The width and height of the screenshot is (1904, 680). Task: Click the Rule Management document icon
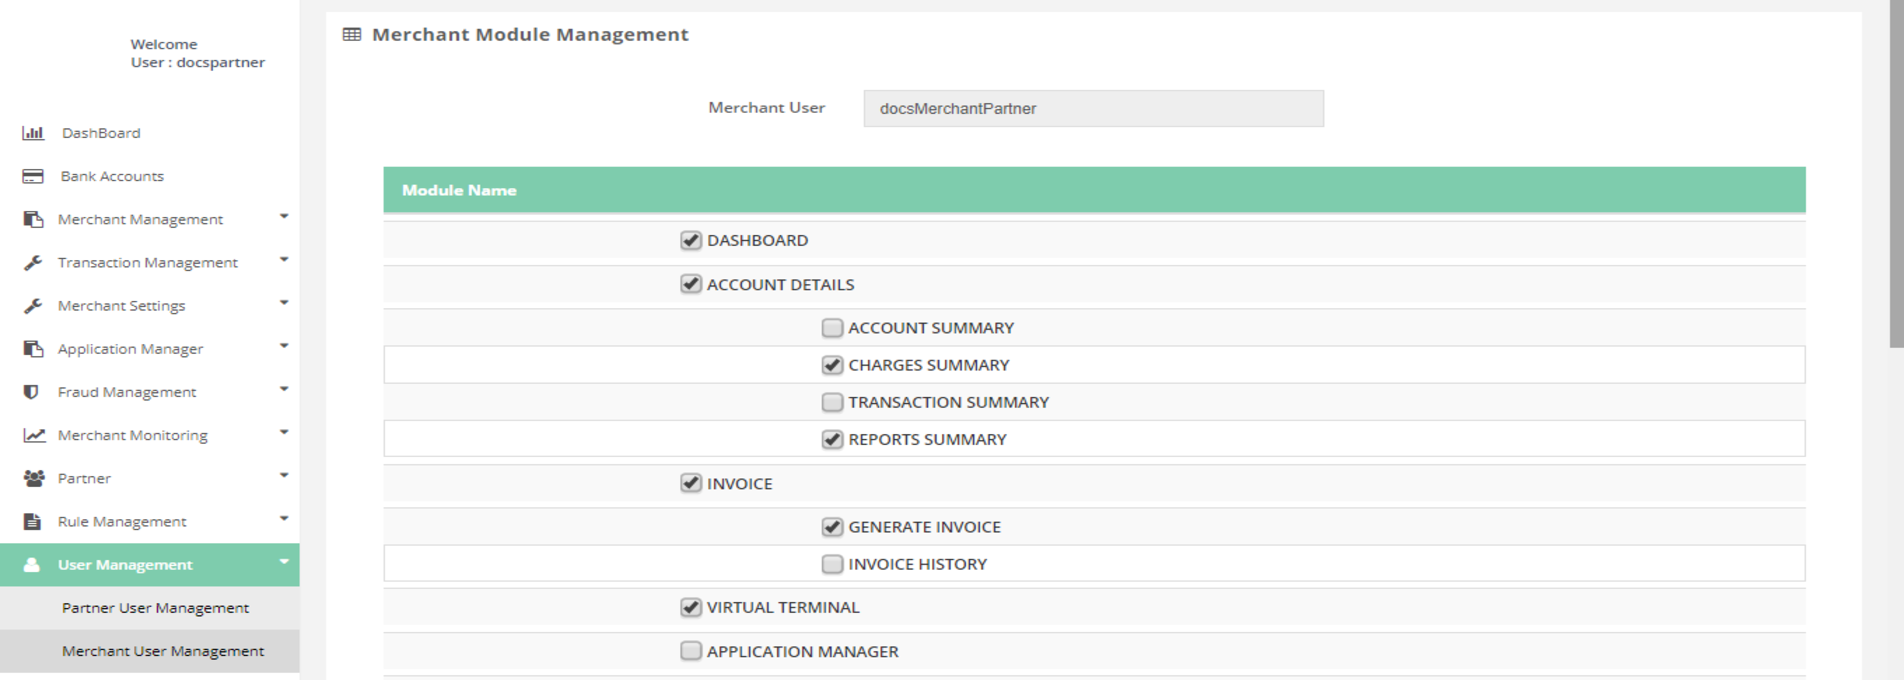pos(33,522)
